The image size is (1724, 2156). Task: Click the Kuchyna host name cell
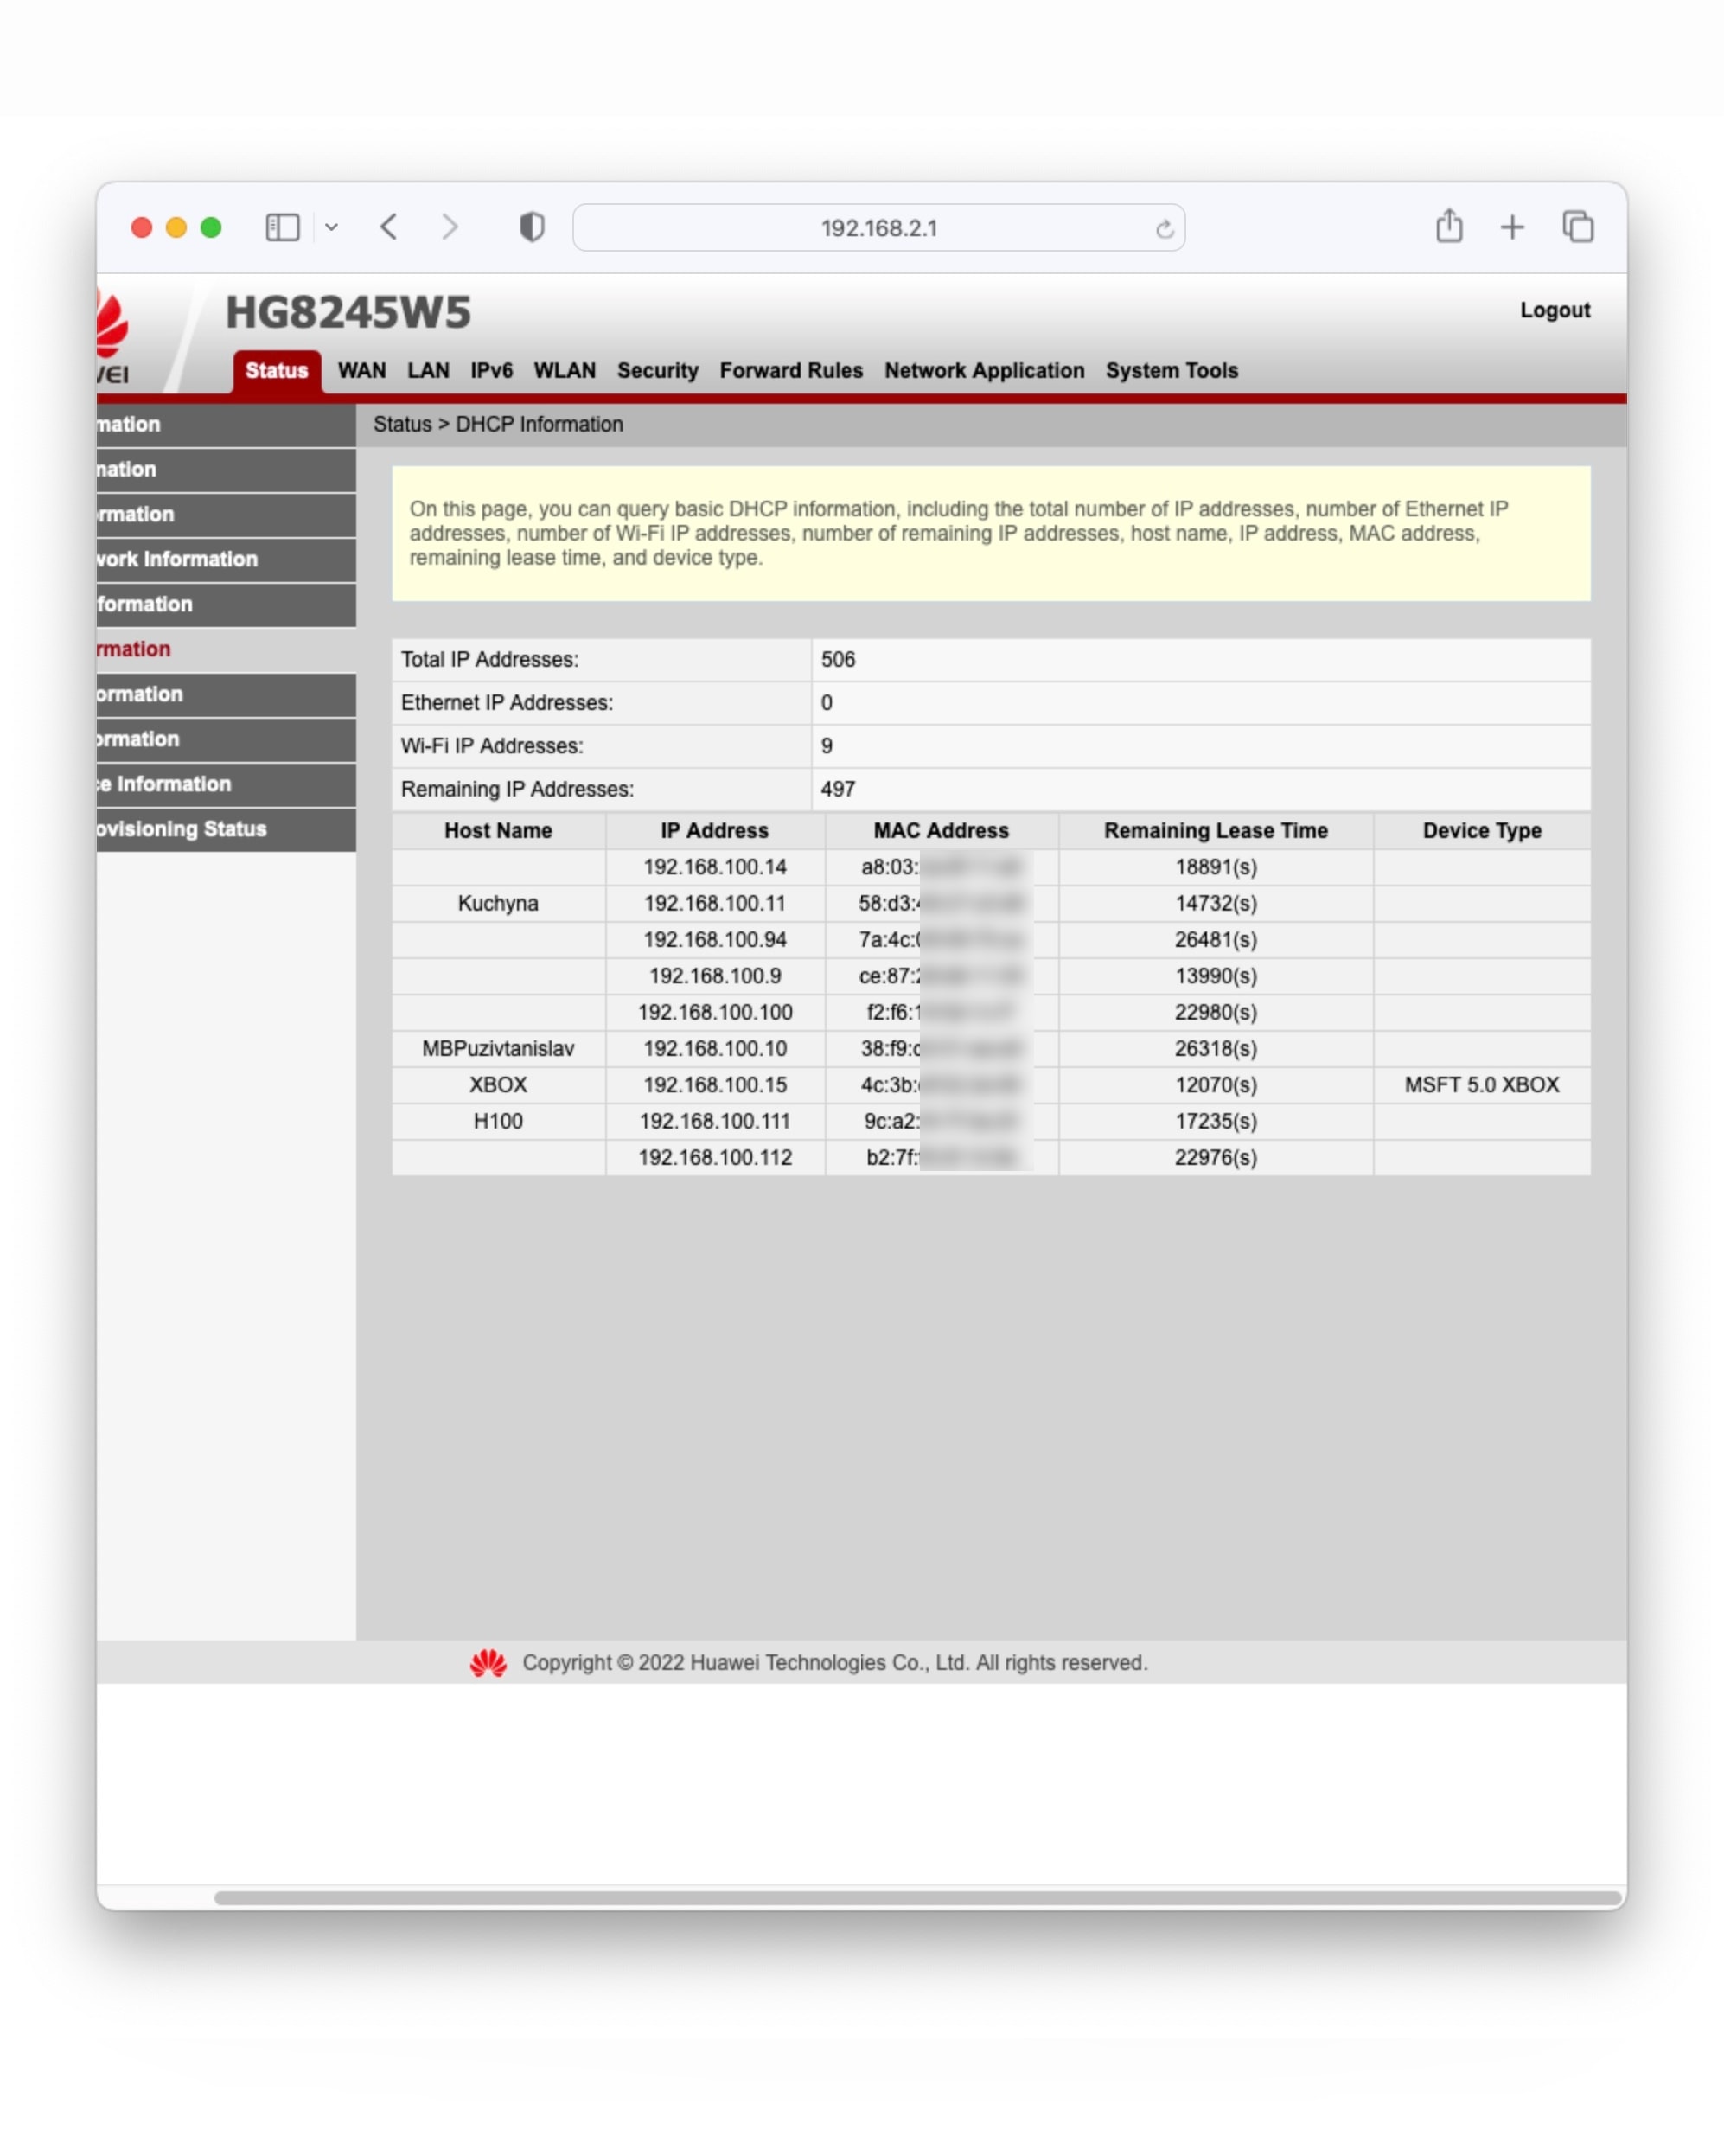(x=498, y=903)
